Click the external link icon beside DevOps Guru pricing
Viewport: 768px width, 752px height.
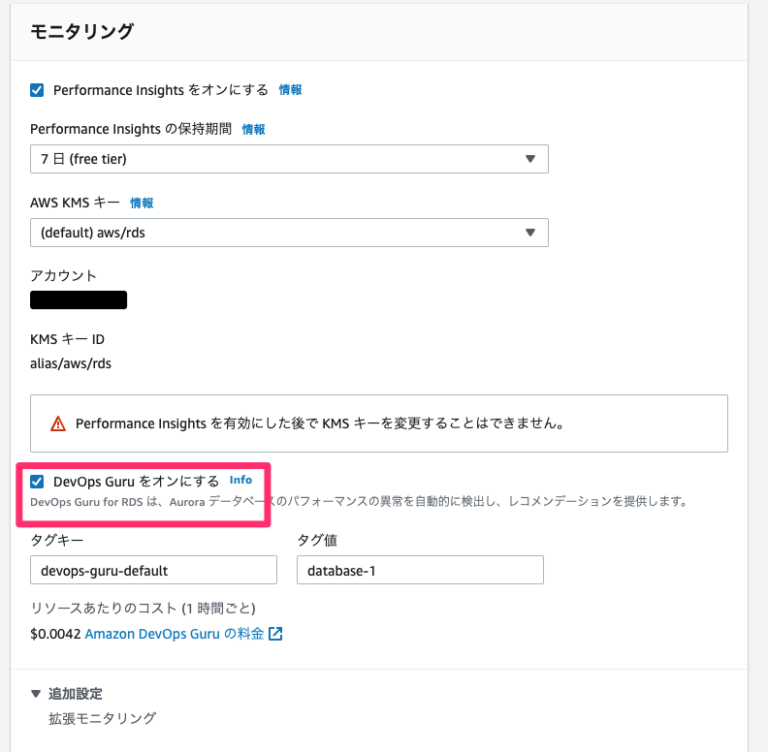[276, 633]
